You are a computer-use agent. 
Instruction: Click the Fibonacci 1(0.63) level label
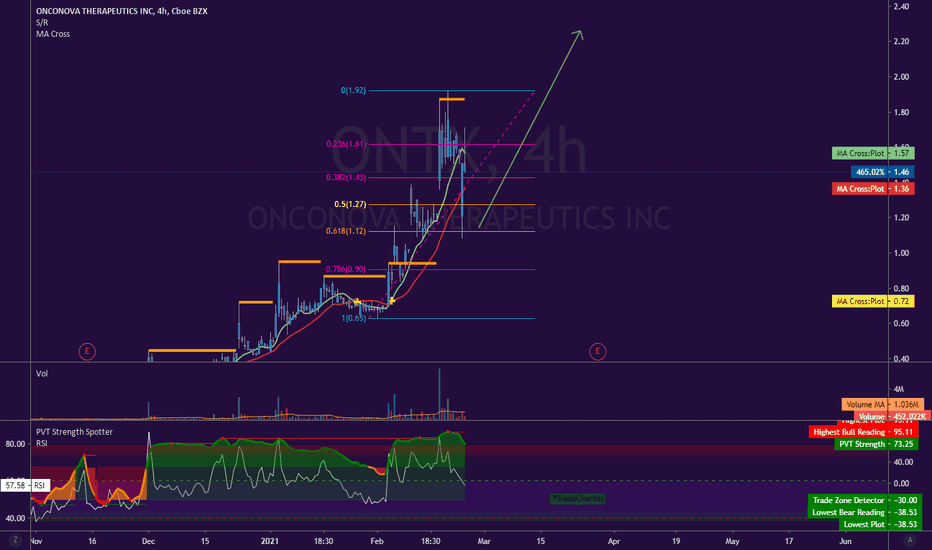coord(354,318)
